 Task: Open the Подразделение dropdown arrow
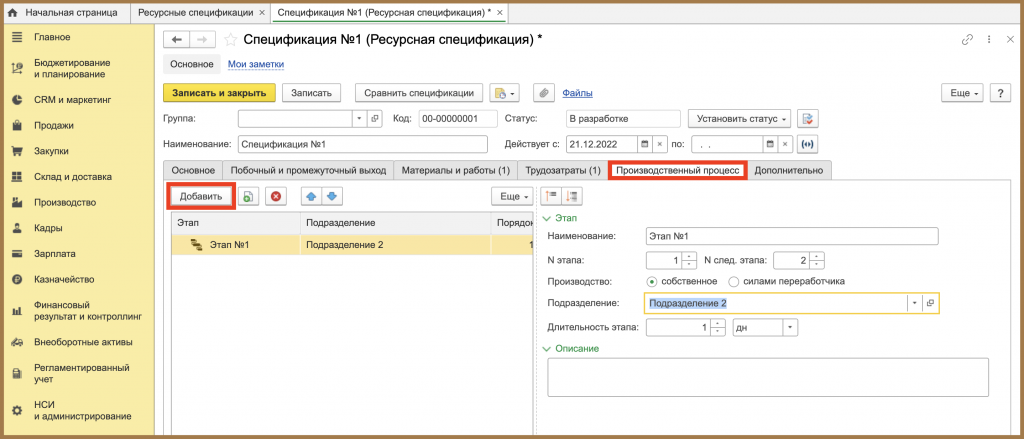point(914,304)
